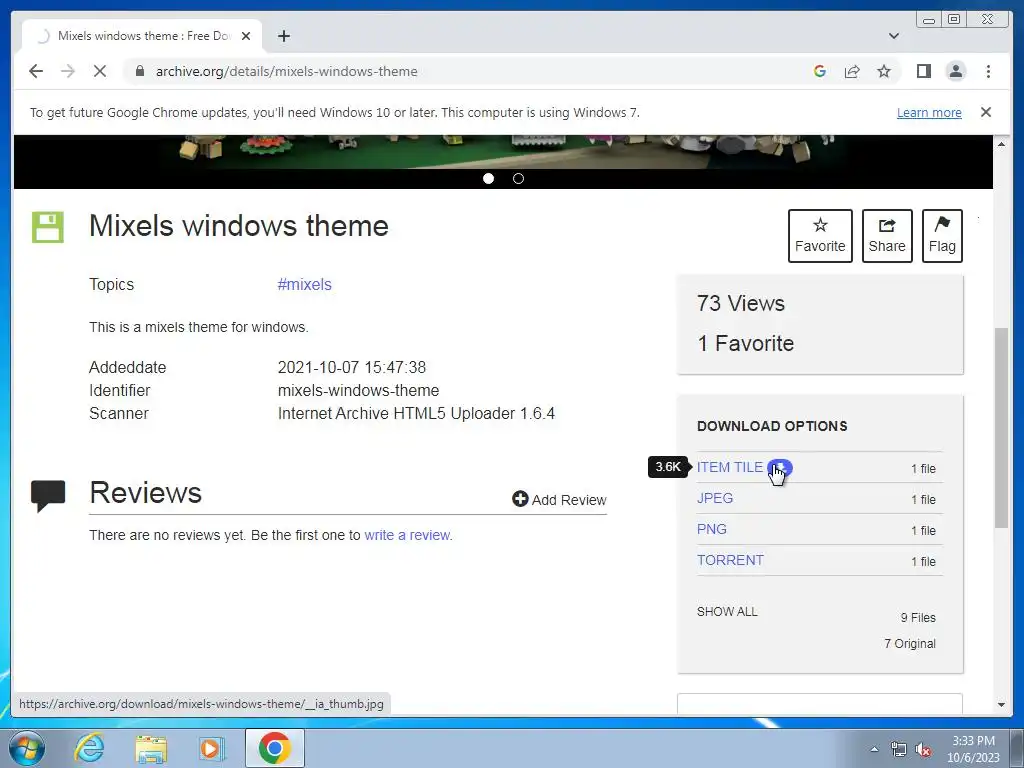
Task: Click the added date 2021-10-07 value
Action: 351,368
